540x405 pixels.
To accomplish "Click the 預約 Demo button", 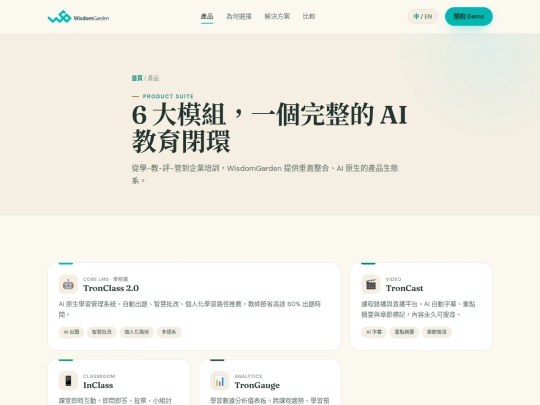I will [x=468, y=17].
